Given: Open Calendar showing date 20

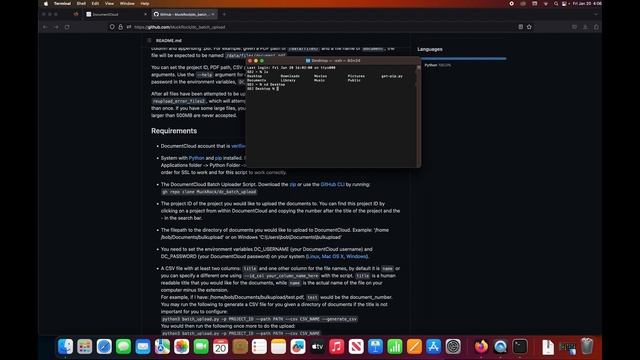Looking at the screenshot, I should (x=220, y=347).
